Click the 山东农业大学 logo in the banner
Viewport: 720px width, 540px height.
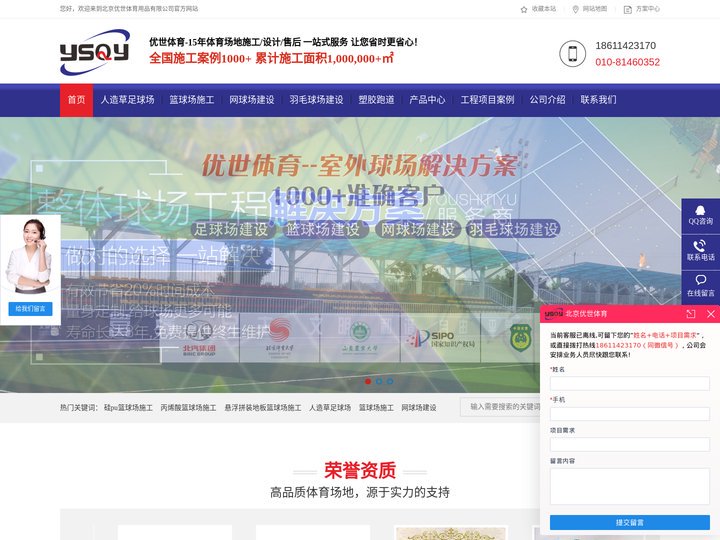(x=360, y=338)
